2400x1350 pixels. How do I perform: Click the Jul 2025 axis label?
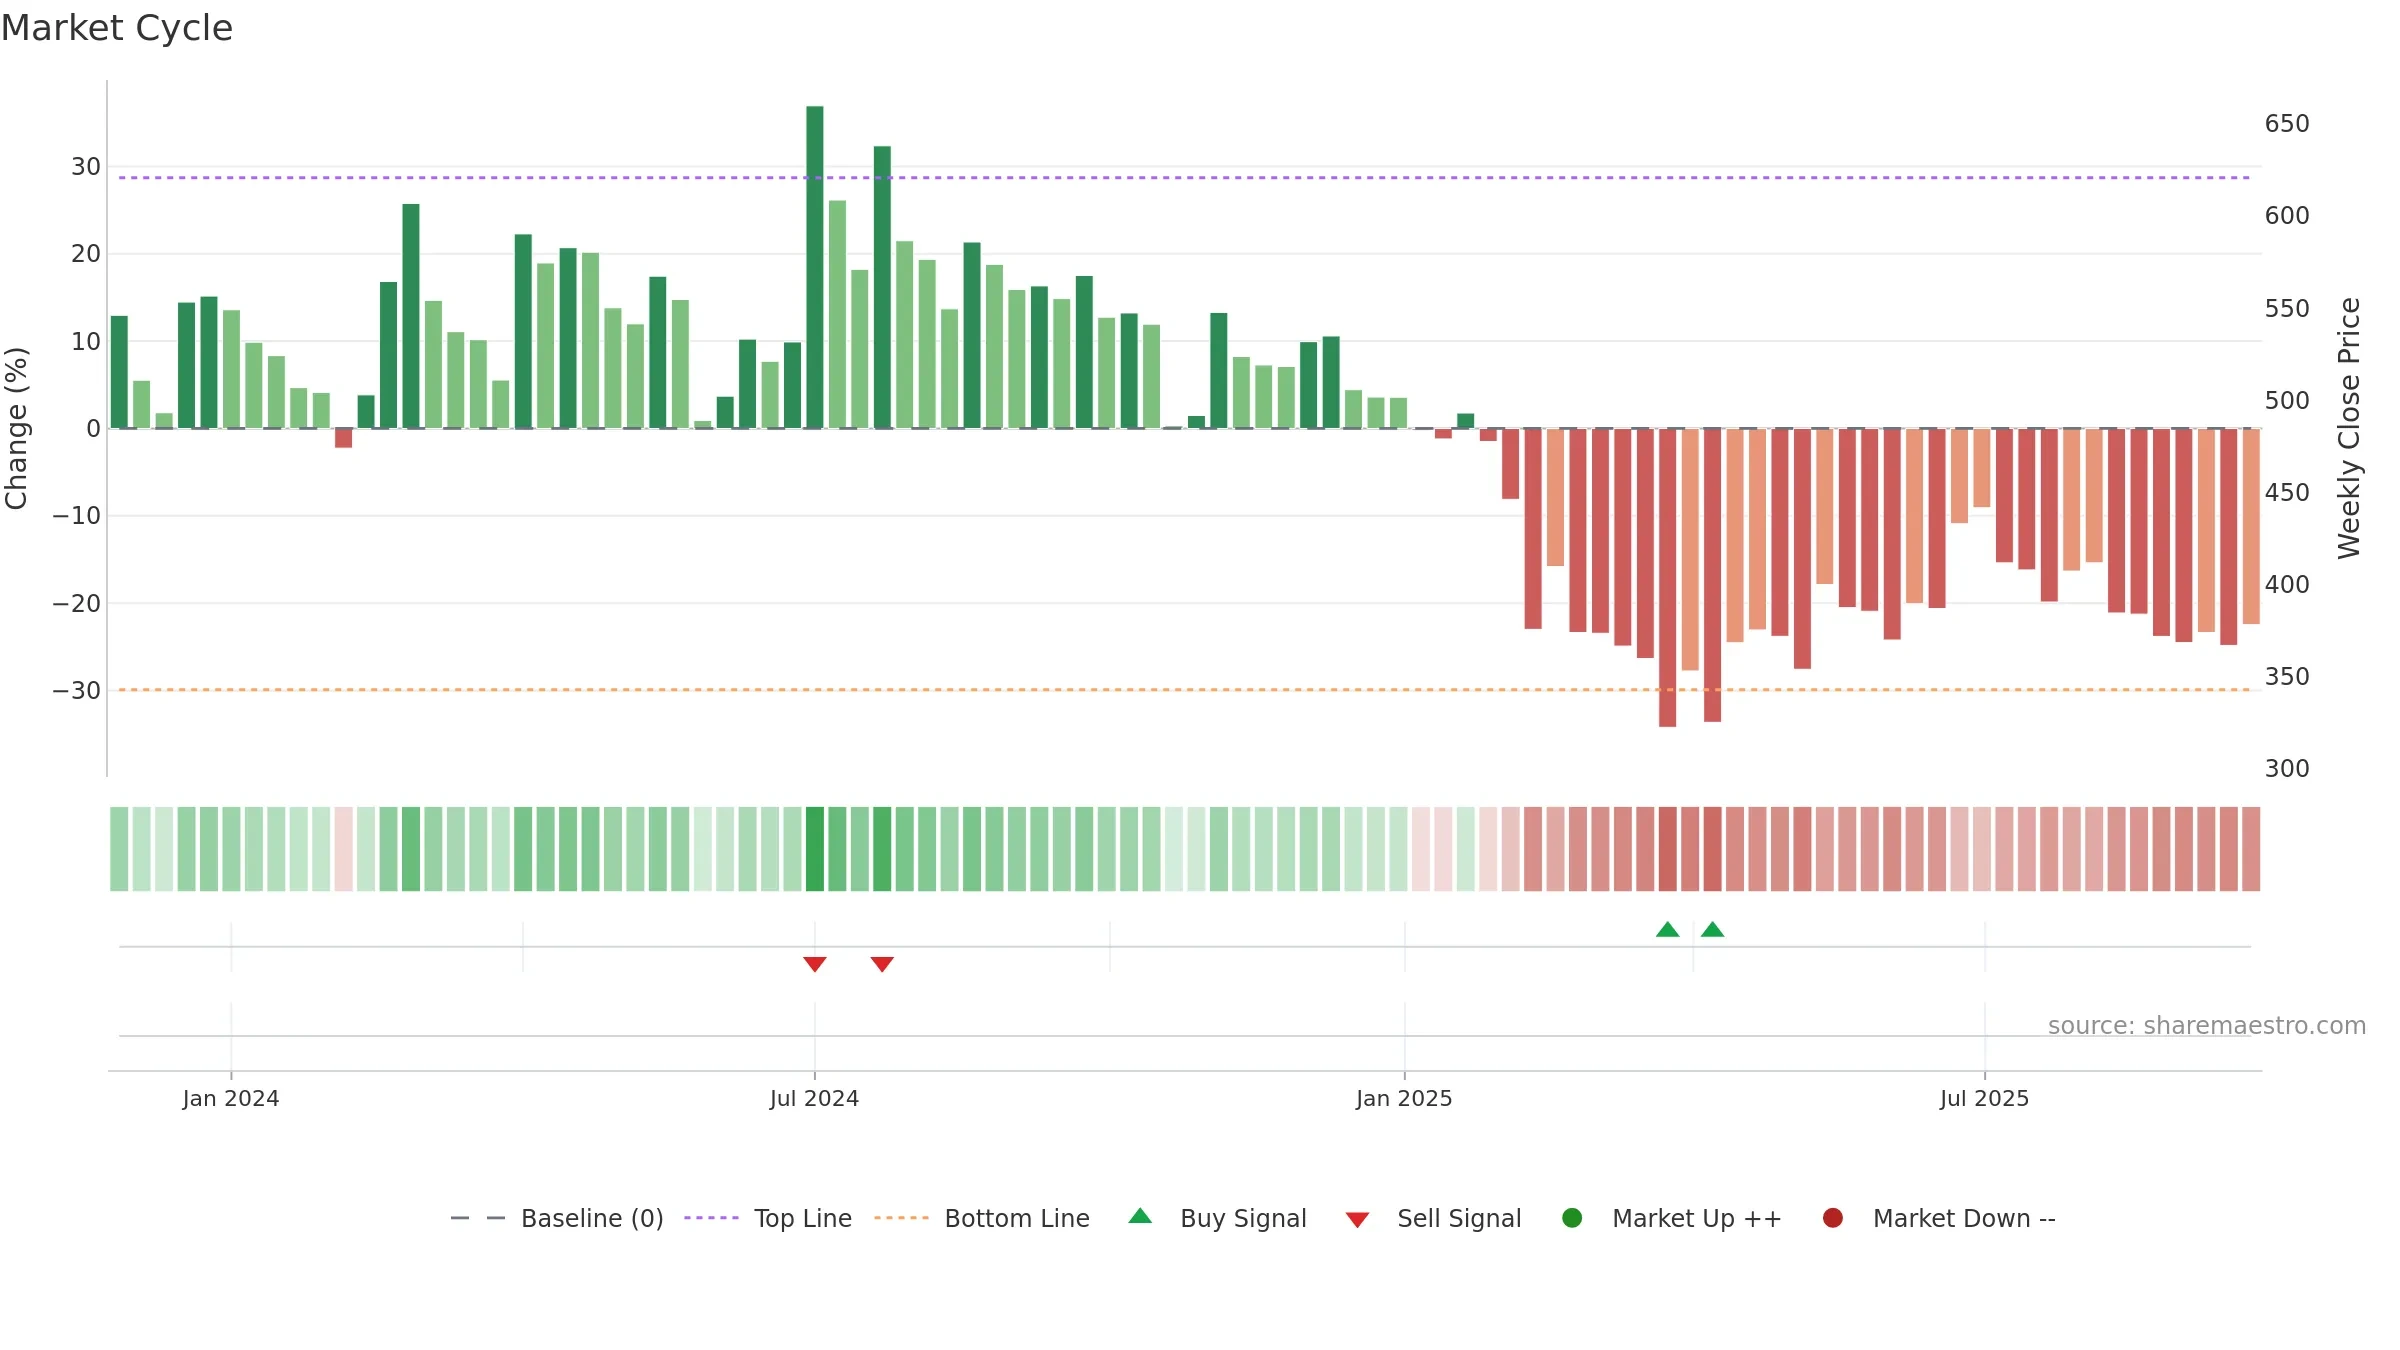pos(1984,1098)
